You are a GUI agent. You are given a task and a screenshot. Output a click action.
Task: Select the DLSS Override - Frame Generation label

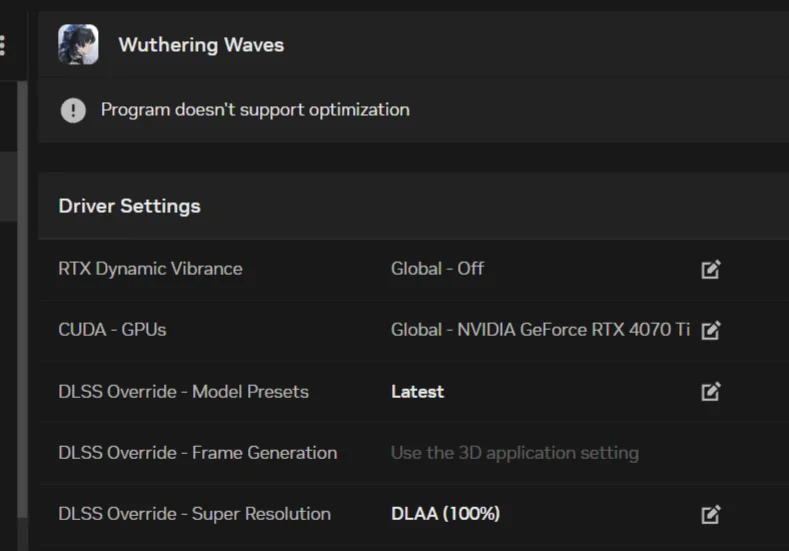(198, 453)
